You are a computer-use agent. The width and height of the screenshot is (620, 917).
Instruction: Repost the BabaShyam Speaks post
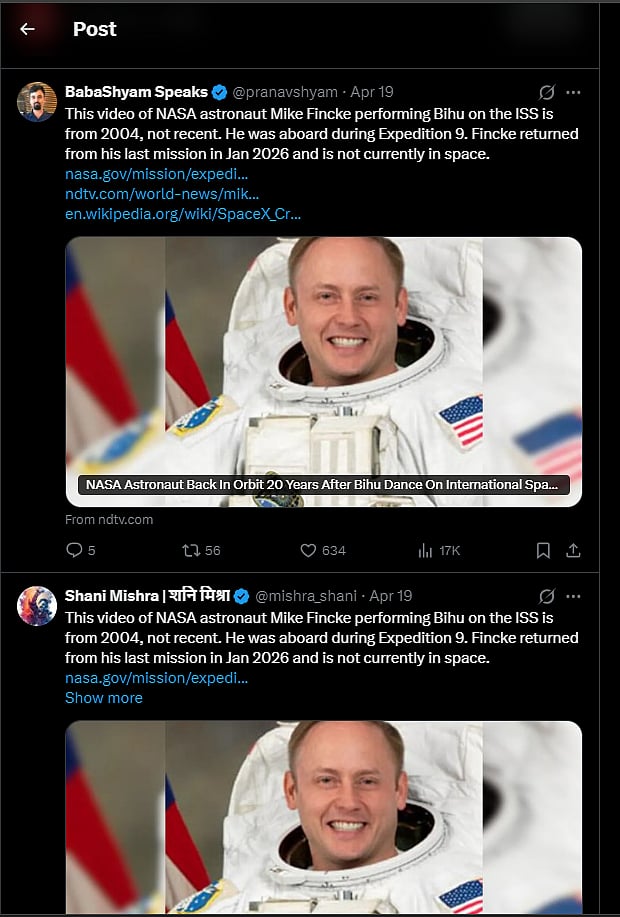(190, 550)
